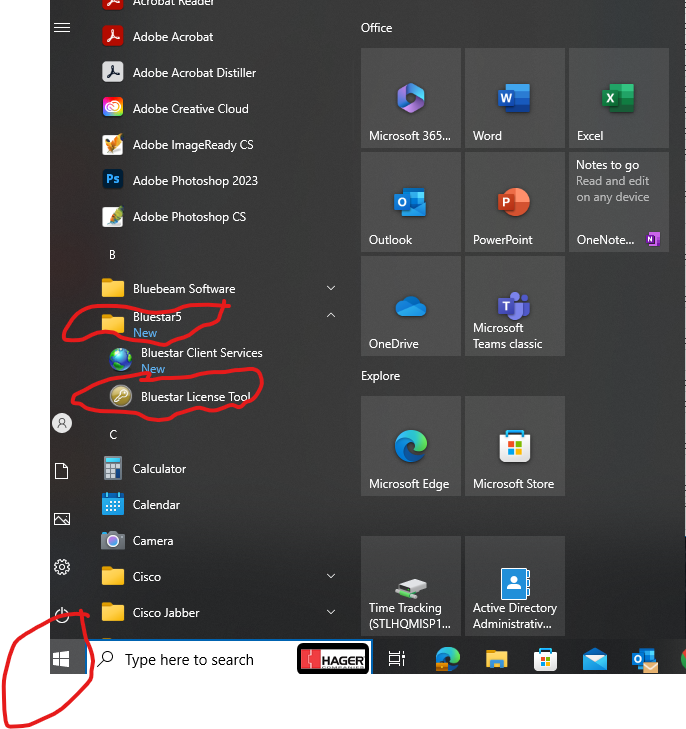Image resolution: width=686 pixels, height=729 pixels.
Task: Open Microsoft Store from the taskbar
Action: coord(546,659)
